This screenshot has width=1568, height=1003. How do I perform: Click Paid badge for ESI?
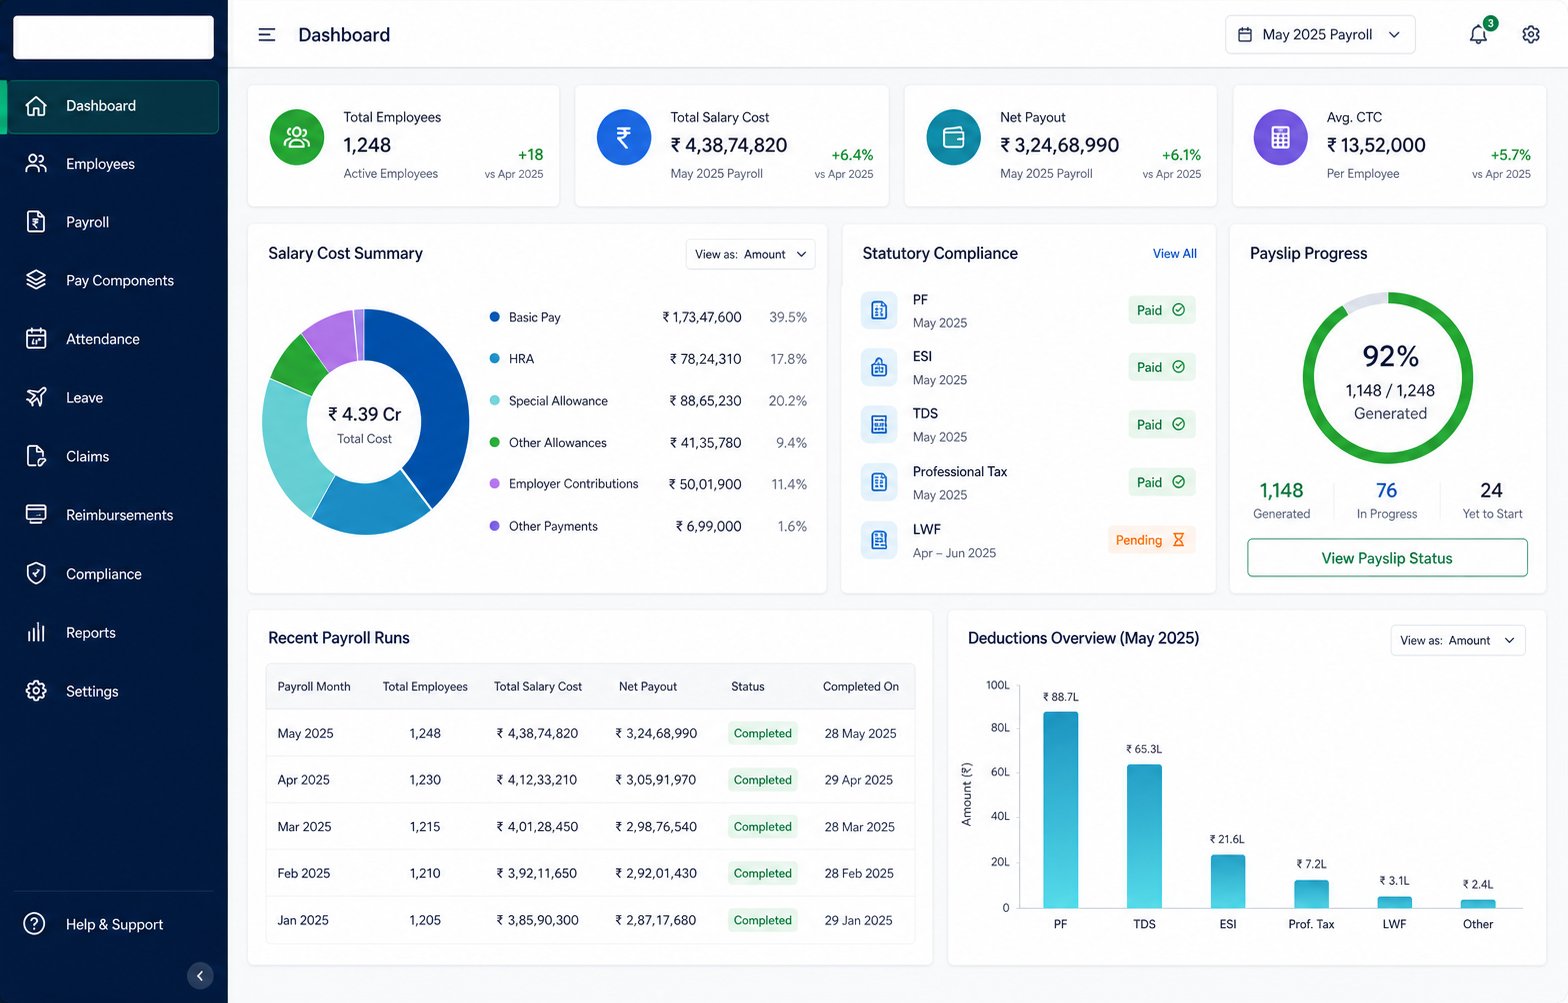pos(1161,367)
